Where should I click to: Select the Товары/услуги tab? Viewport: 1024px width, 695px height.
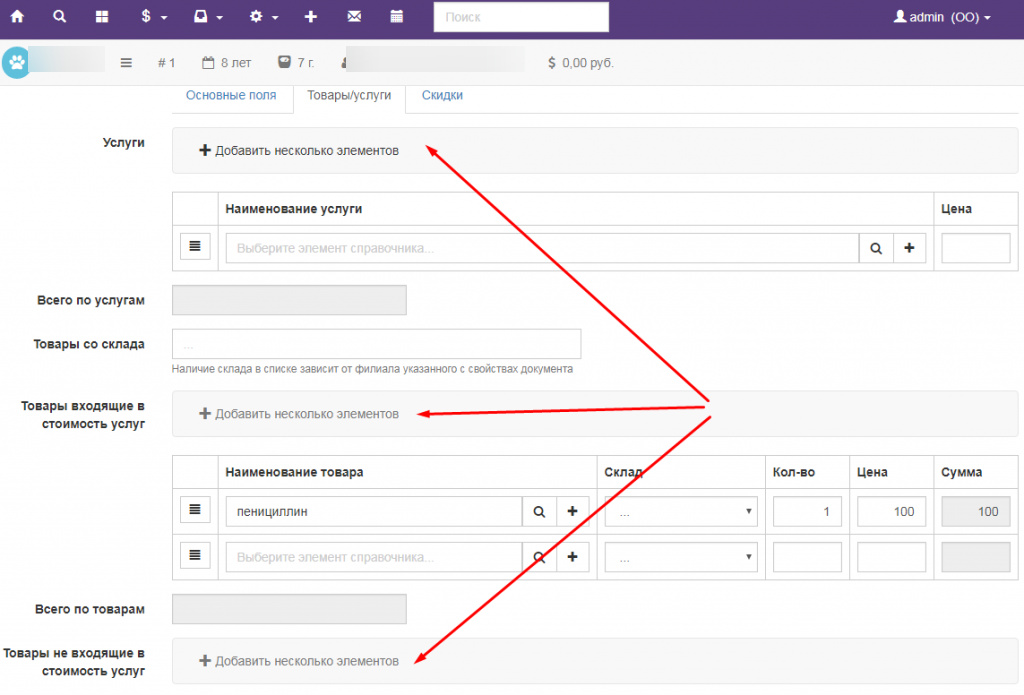click(349, 95)
